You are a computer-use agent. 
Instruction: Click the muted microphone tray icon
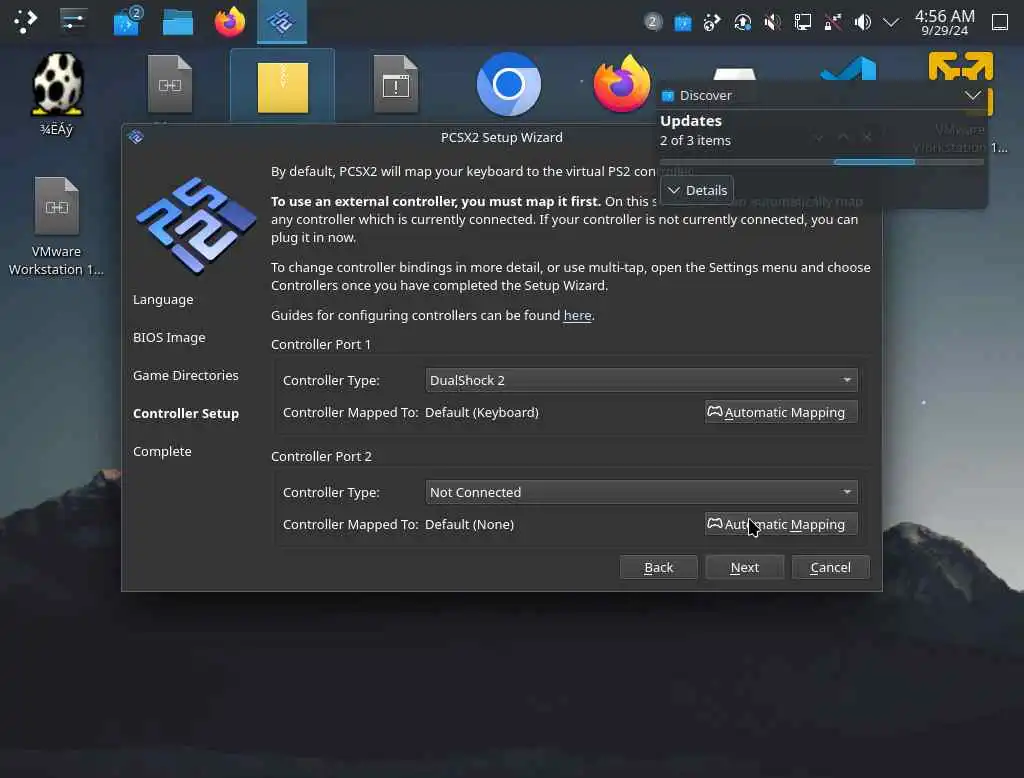[x=773, y=23]
